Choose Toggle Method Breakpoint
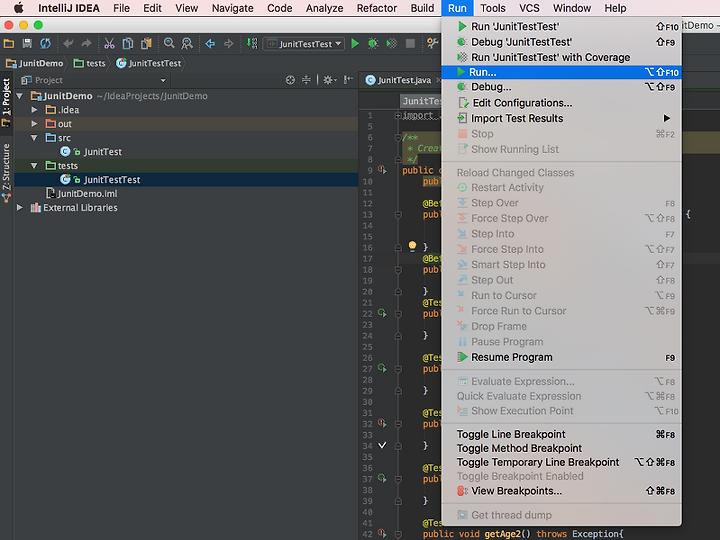The image size is (720, 540). [x=561, y=448]
